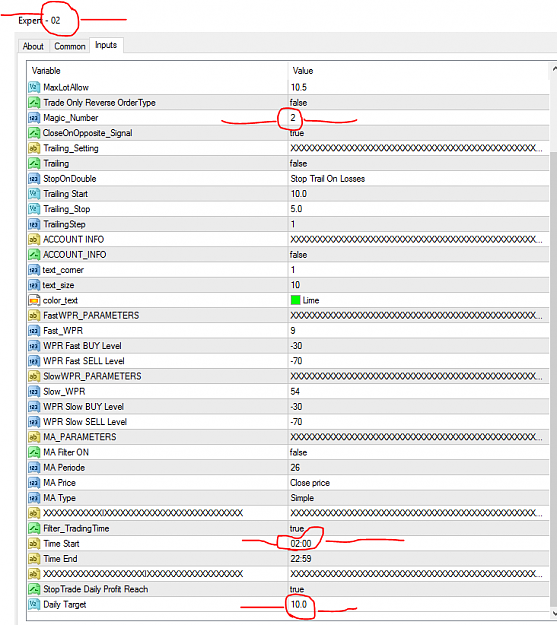
Task: Switch to the About tab
Action: point(33,46)
